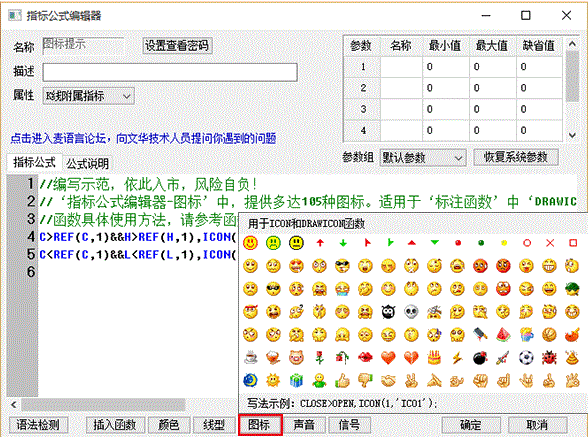588x437 pixels.
Task: Select the red X cross icon
Action: (550, 243)
